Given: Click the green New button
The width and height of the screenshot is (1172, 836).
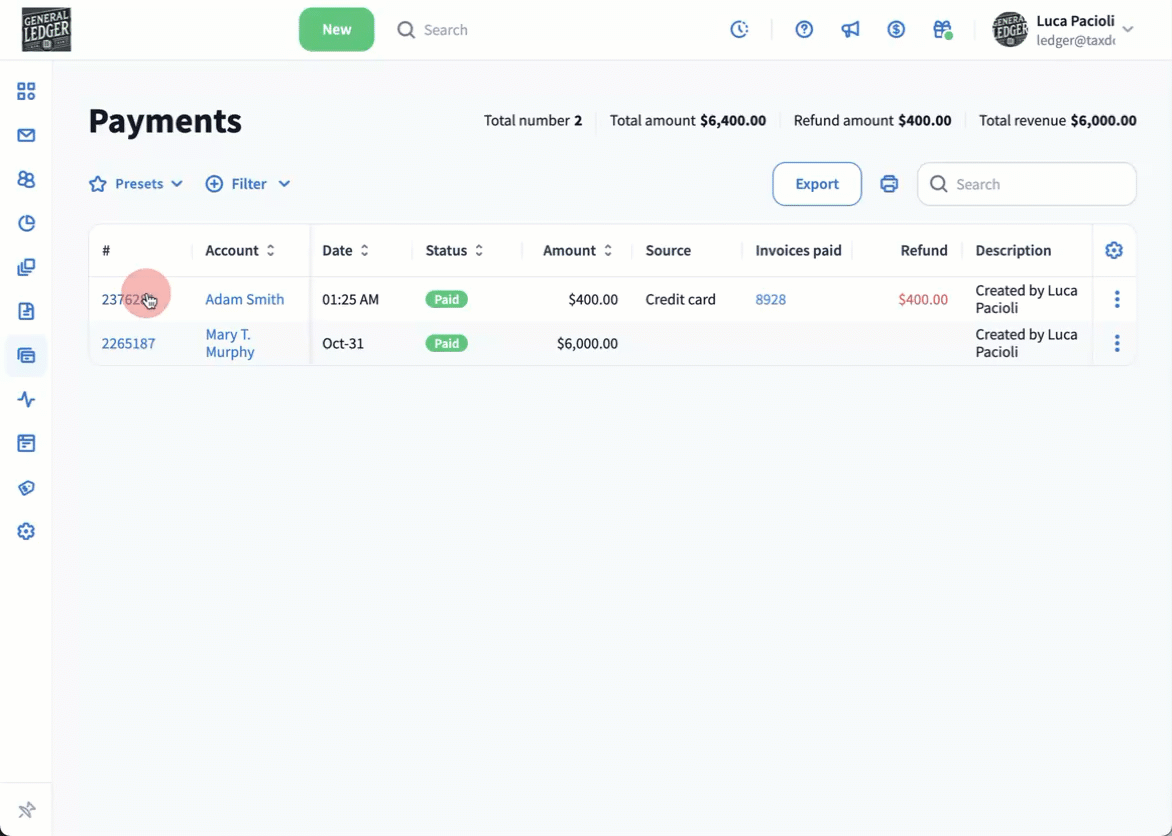Looking at the screenshot, I should tap(336, 30).
